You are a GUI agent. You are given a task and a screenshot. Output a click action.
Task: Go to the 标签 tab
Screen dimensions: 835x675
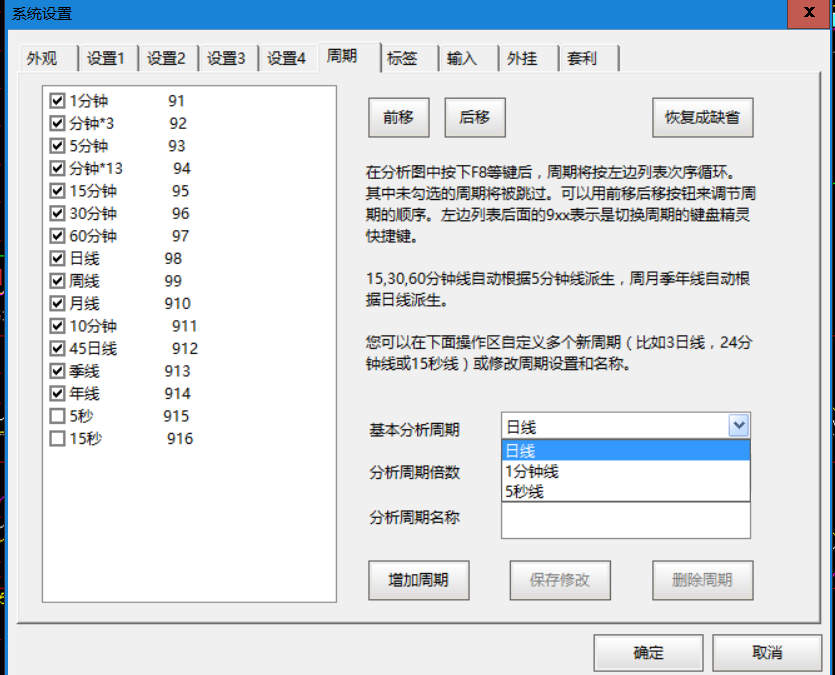(x=402, y=59)
